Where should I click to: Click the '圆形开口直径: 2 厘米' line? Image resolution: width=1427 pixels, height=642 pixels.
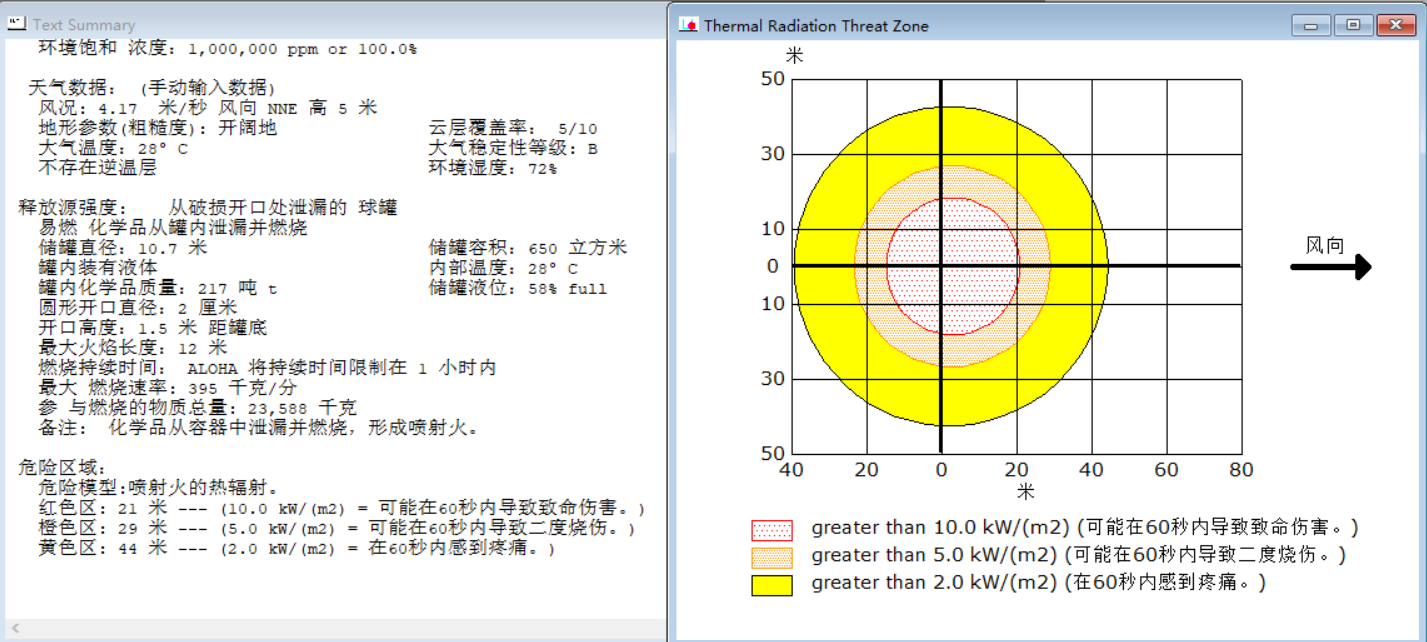(x=138, y=308)
